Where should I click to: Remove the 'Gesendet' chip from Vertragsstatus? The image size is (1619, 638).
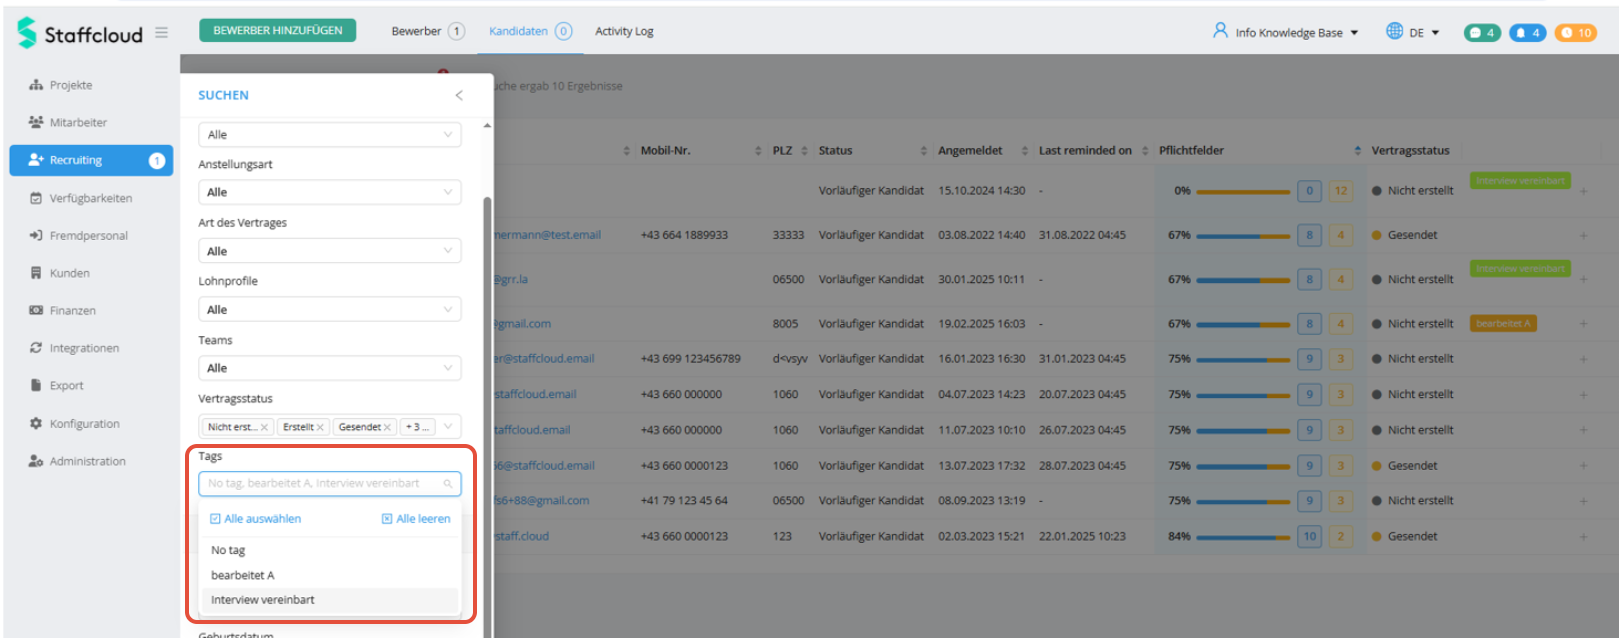(387, 427)
